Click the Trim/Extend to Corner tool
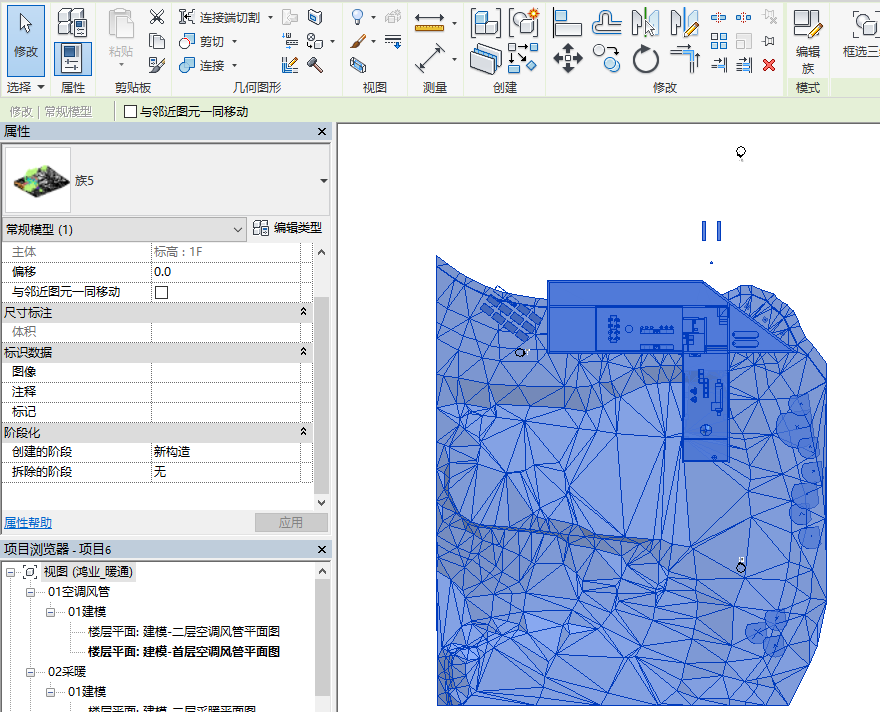 [685, 58]
